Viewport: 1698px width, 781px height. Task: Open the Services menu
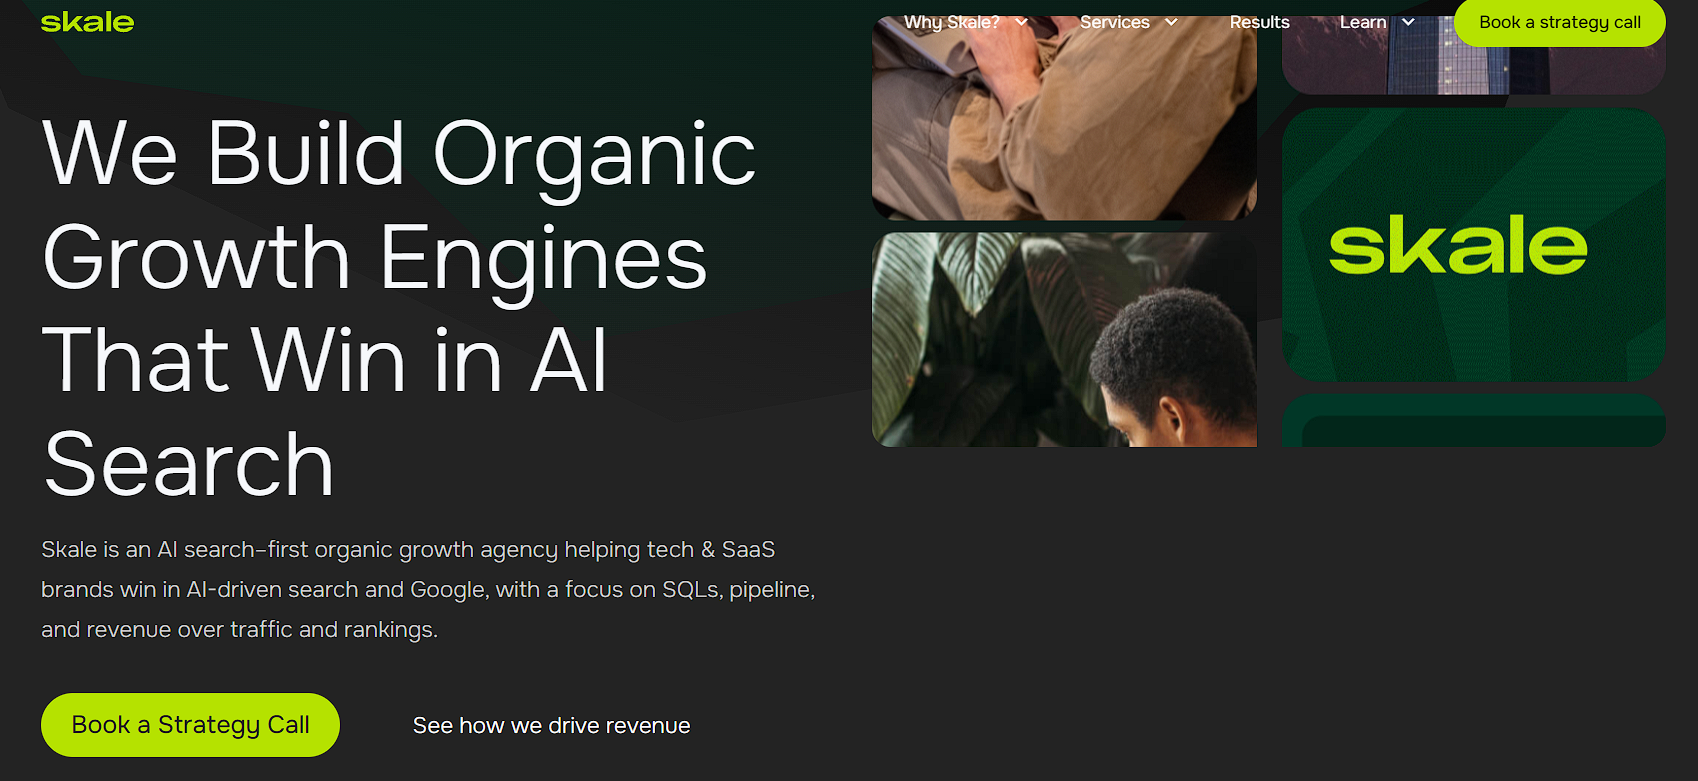(x=1114, y=22)
